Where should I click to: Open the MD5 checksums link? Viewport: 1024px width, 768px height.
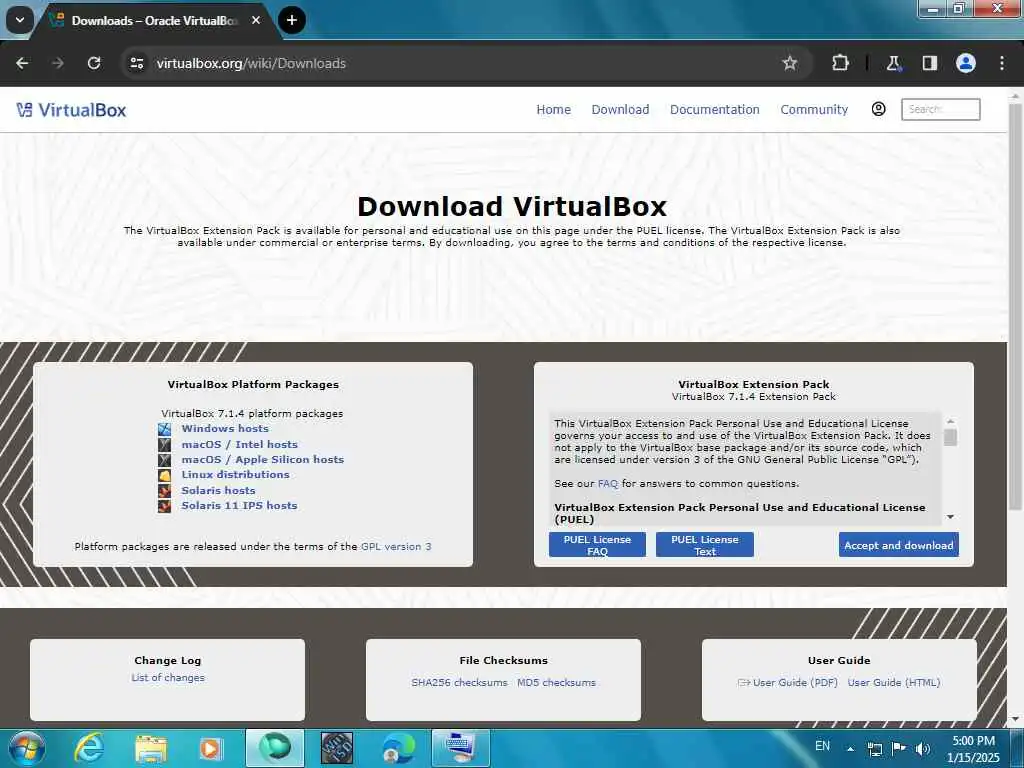556,682
